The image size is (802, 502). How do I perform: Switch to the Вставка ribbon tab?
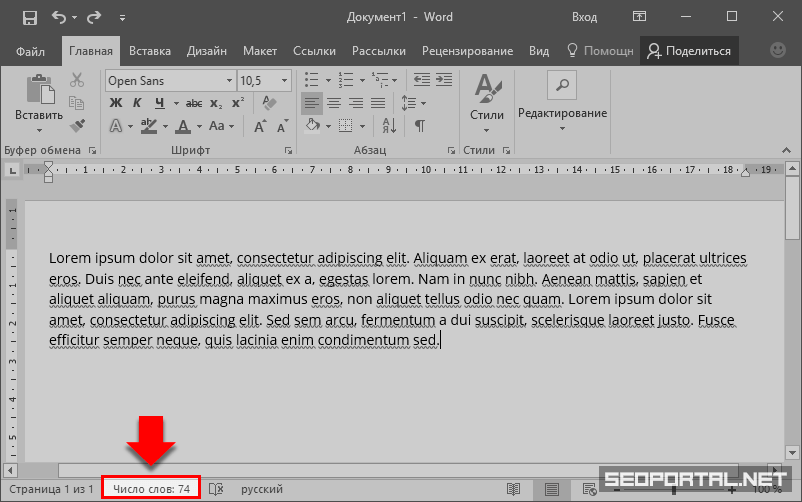pos(150,51)
